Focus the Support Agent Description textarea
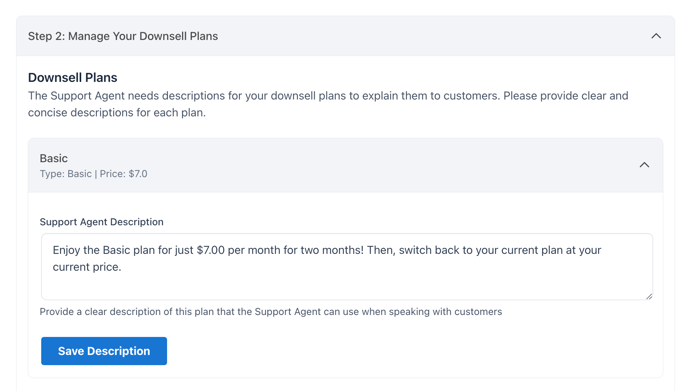This screenshot has width=688, height=391. pos(347,267)
